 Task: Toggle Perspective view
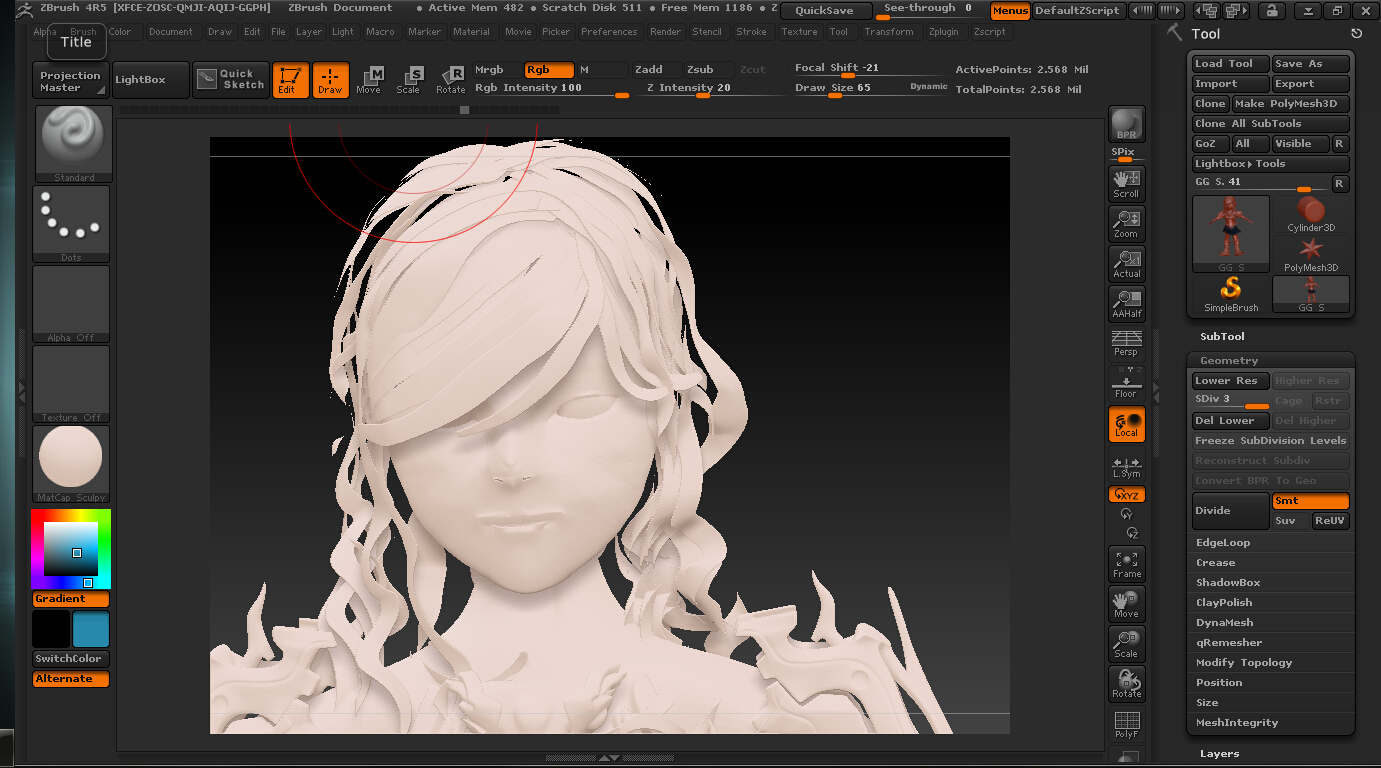tap(1127, 343)
